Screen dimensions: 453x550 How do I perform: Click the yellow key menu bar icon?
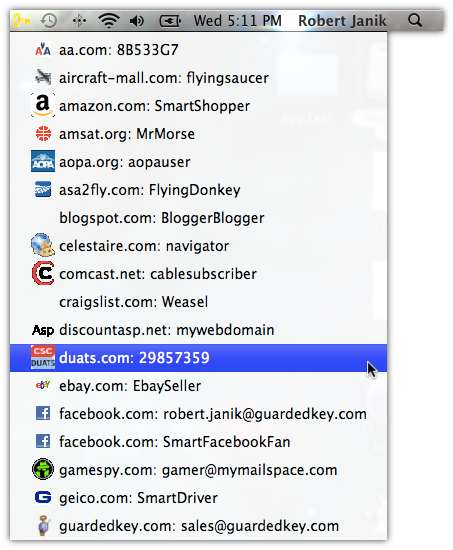[x=22, y=21]
